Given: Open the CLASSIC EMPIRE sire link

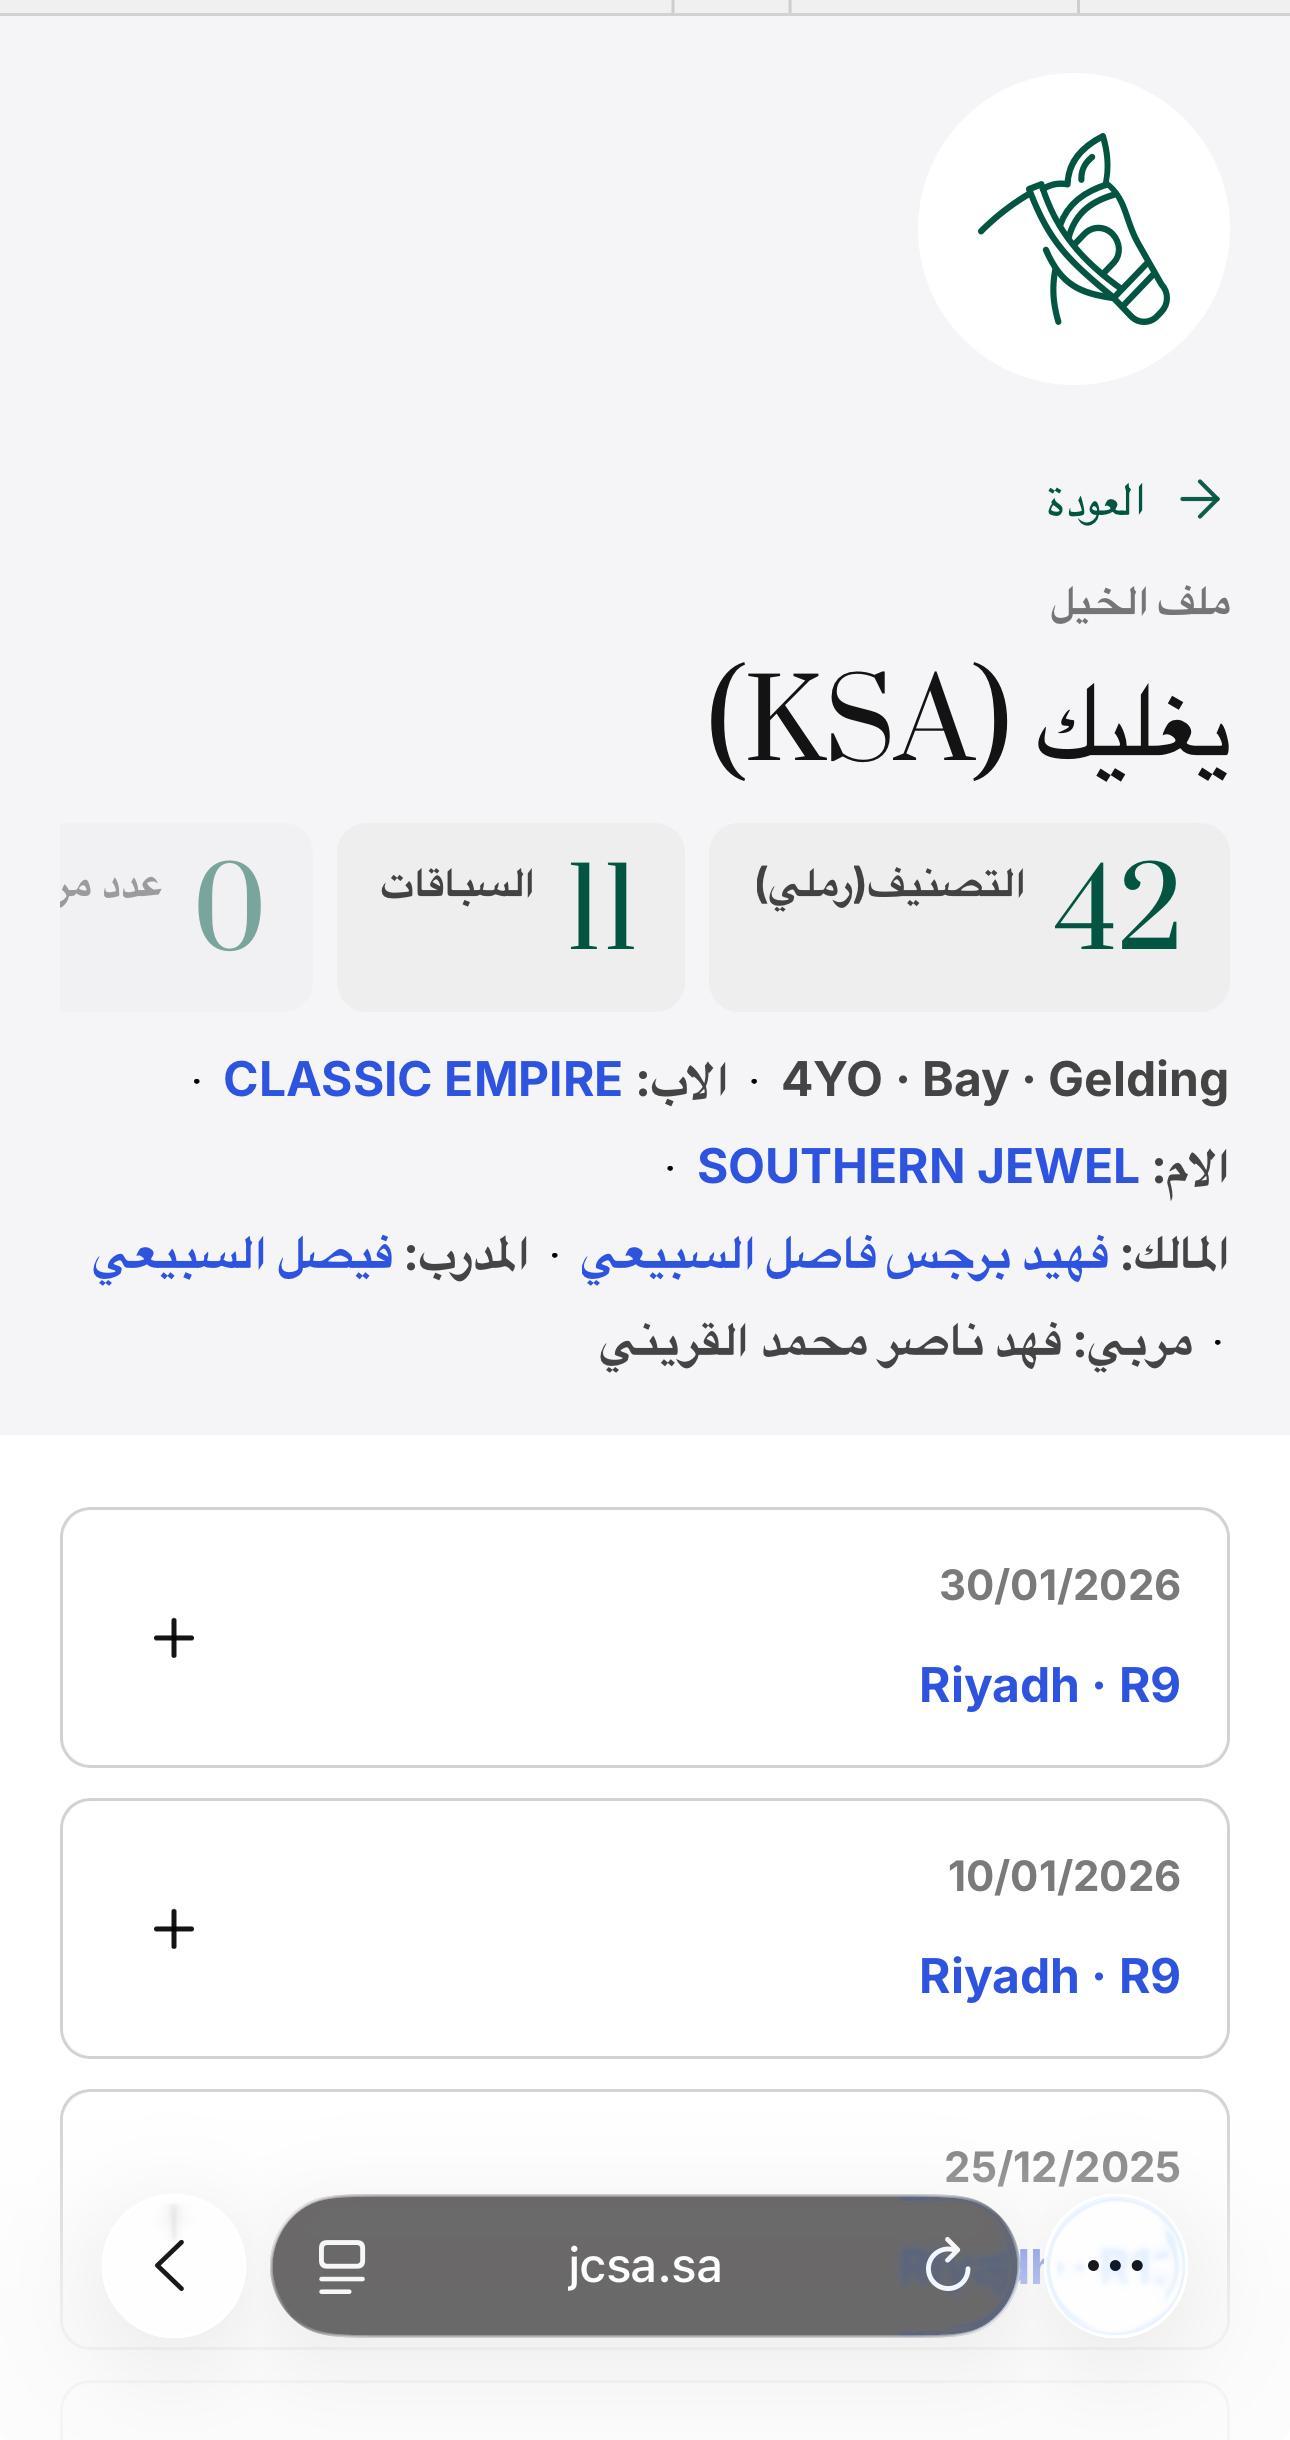Looking at the screenshot, I should click(422, 1080).
